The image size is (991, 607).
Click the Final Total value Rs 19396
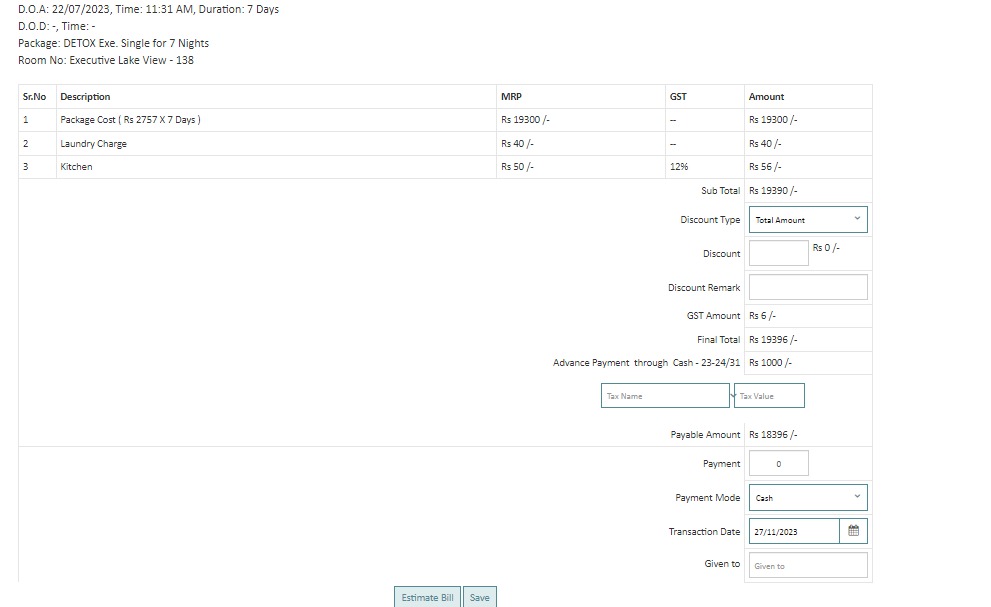pyautogui.click(x=773, y=340)
